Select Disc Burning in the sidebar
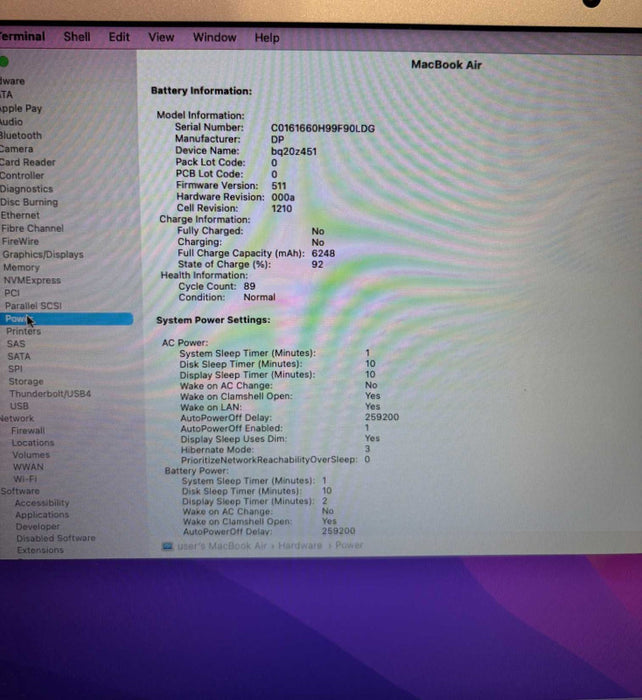Image resolution: width=642 pixels, height=700 pixels. click(29, 202)
